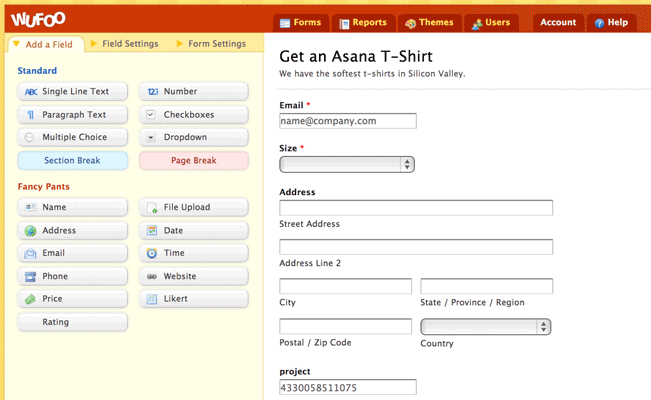Viewport: 651px width, 400px height.
Task: Click the Price money icon
Action: tap(30, 299)
